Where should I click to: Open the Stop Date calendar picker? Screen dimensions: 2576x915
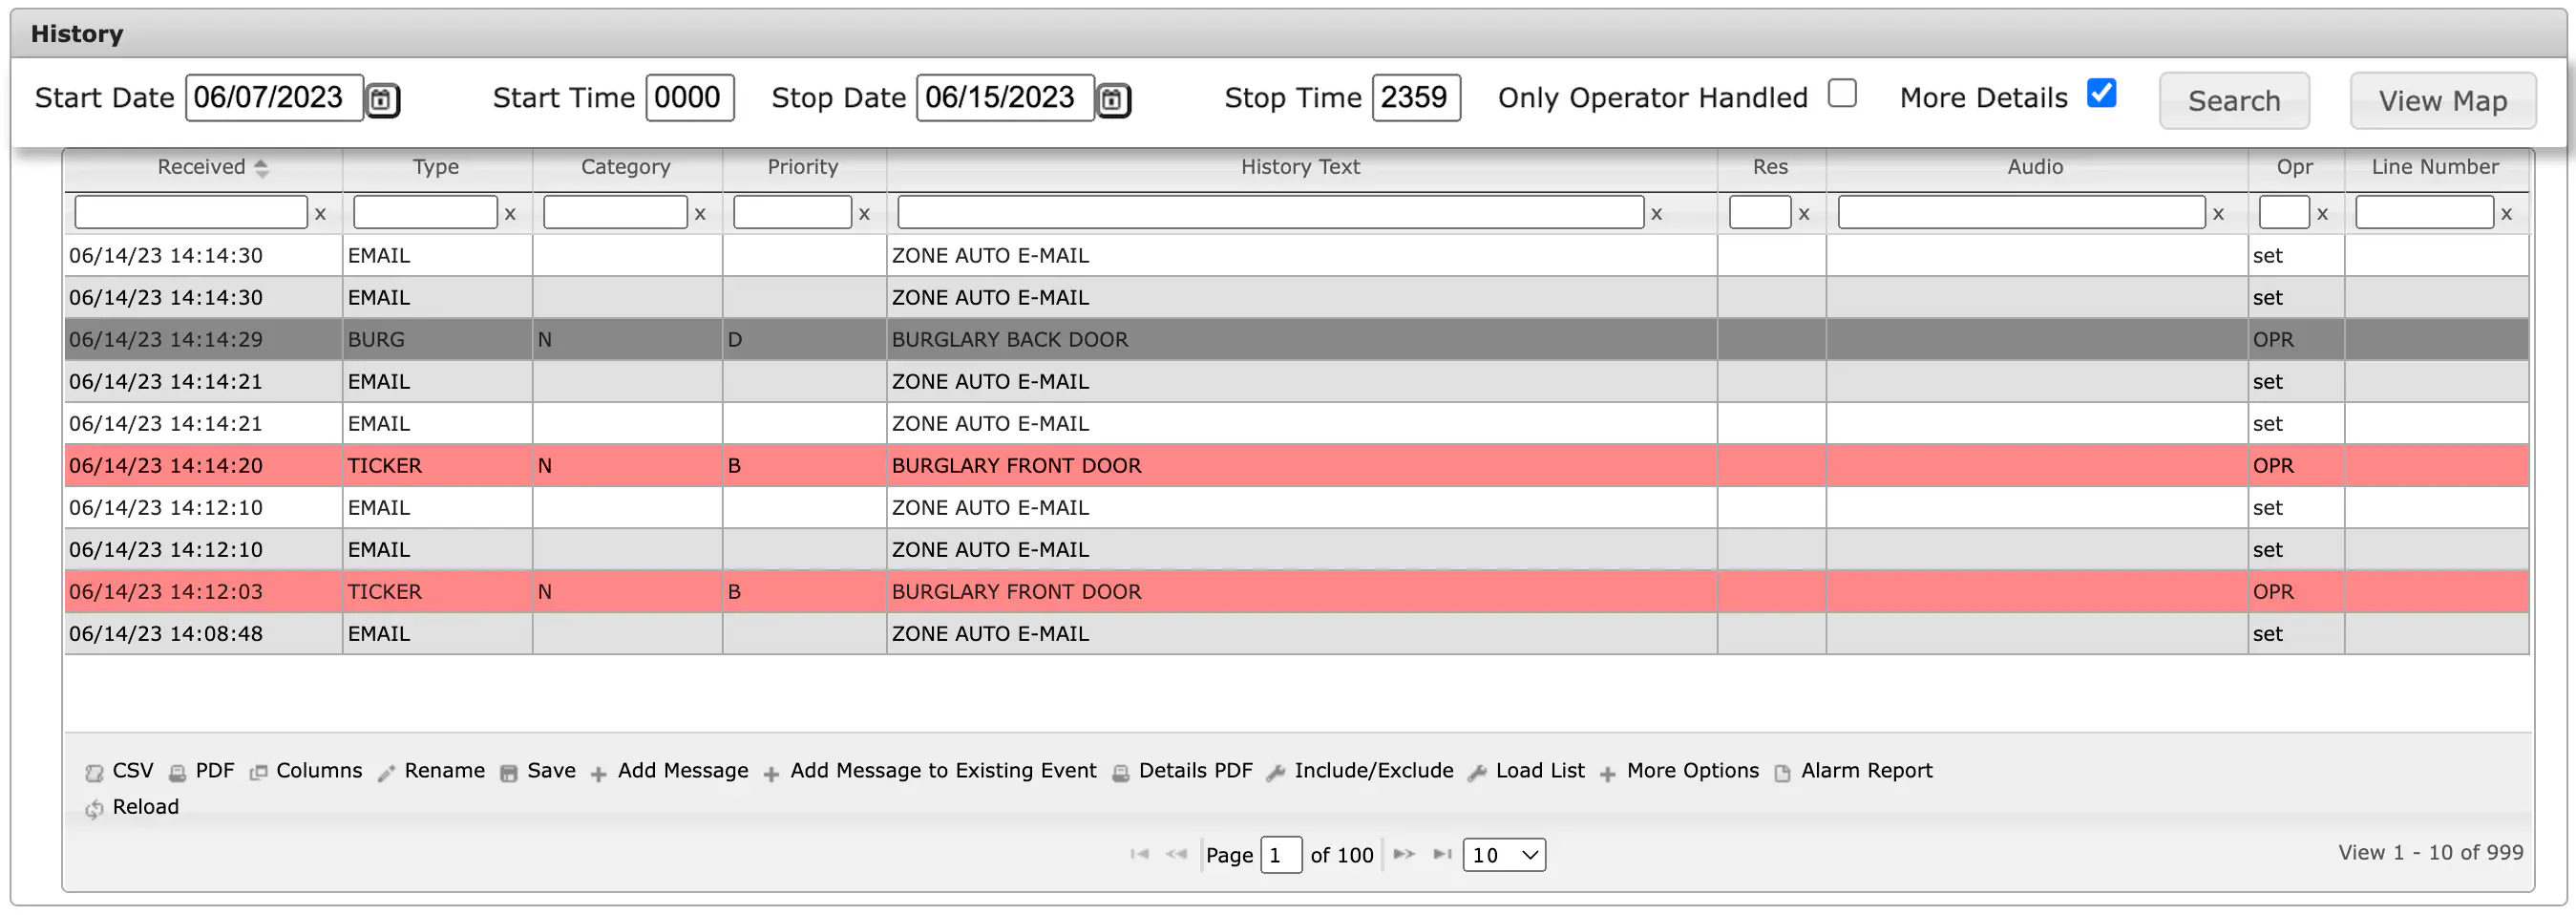(x=1113, y=100)
